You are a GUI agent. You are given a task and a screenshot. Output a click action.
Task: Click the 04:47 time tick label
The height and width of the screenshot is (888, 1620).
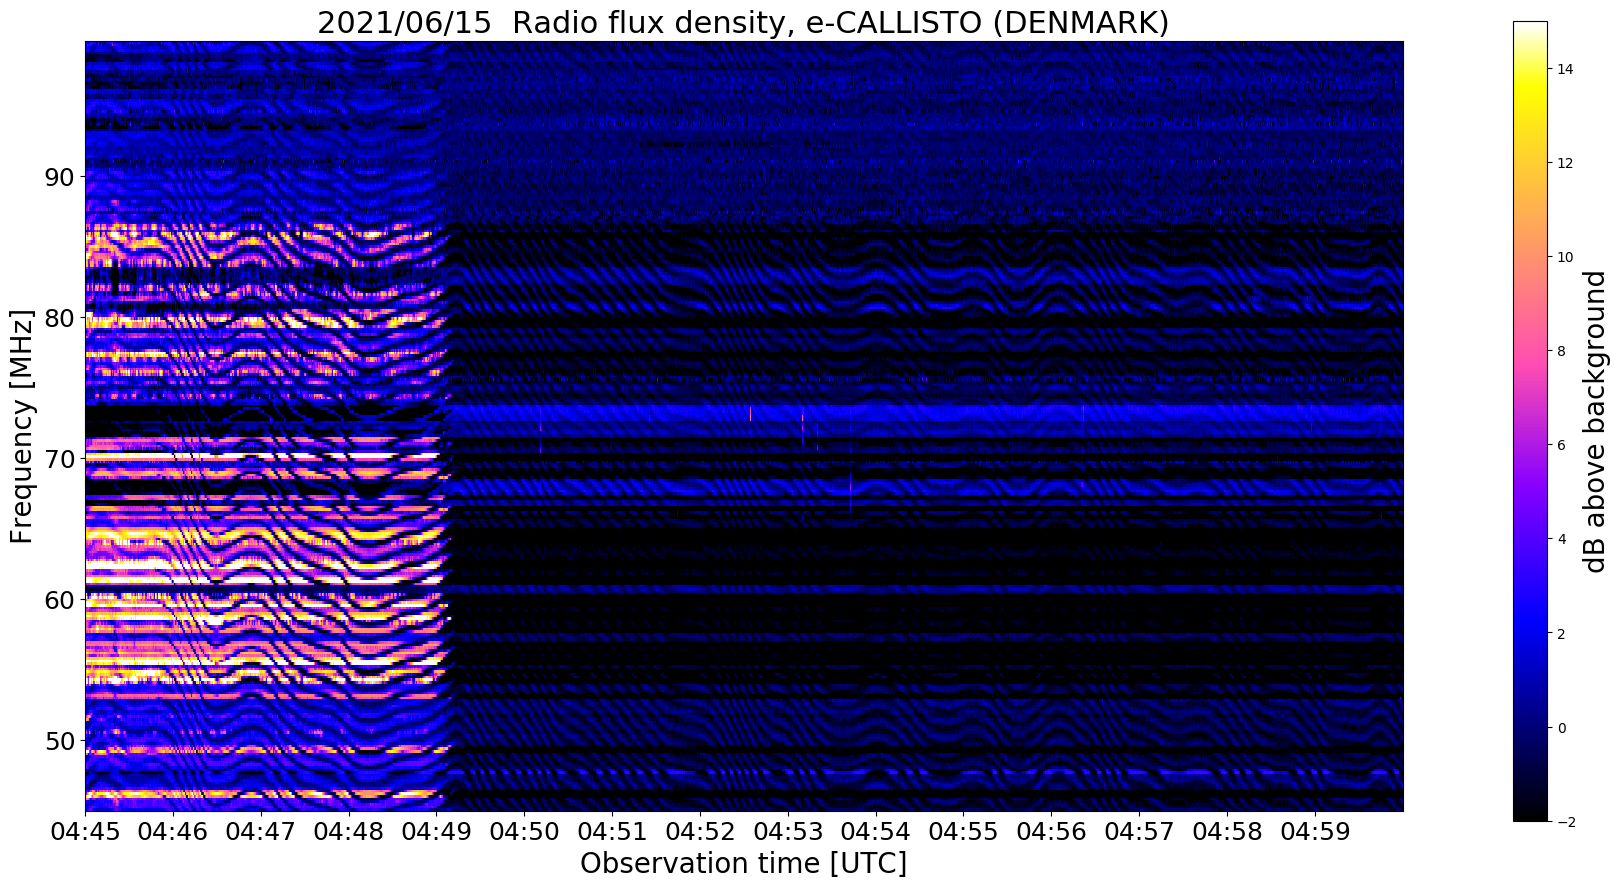click(261, 831)
